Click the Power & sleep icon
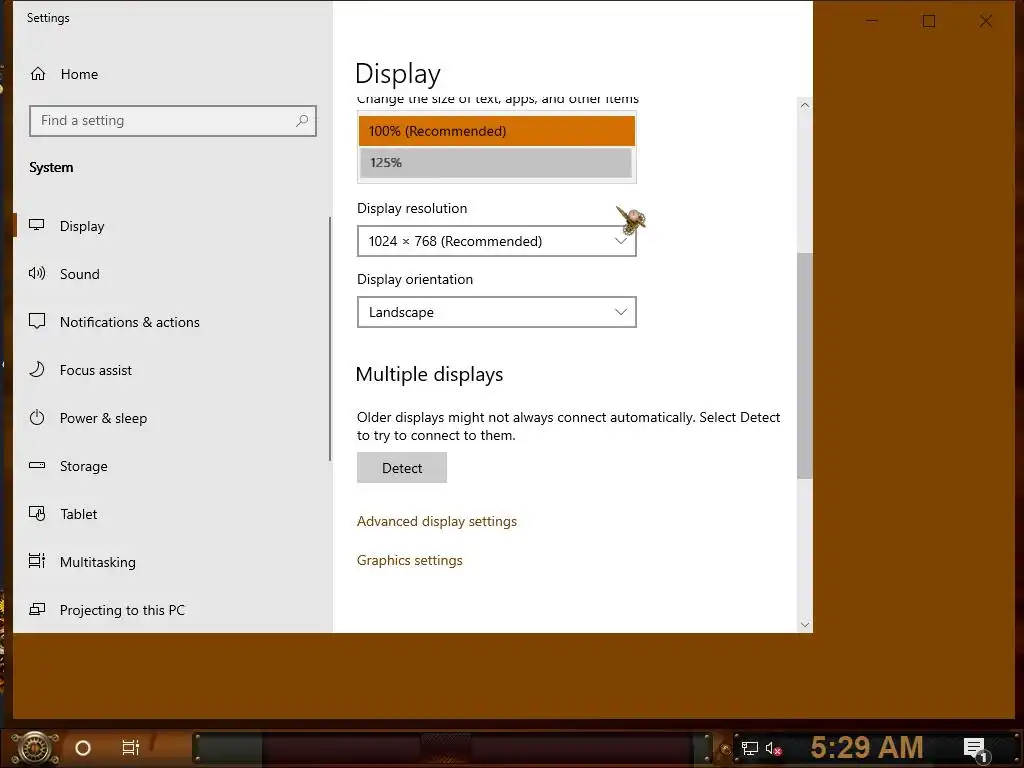This screenshot has height=768, width=1024. point(37,417)
